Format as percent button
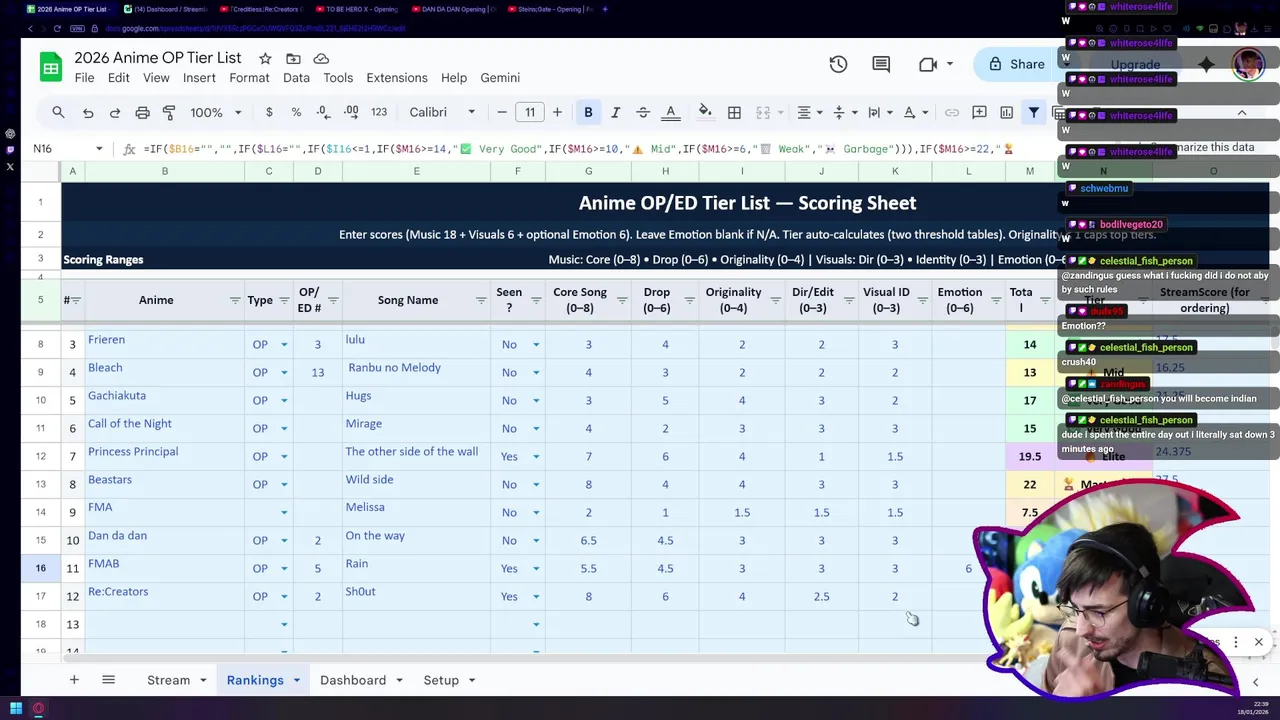The height and width of the screenshot is (720, 1280). [x=296, y=112]
